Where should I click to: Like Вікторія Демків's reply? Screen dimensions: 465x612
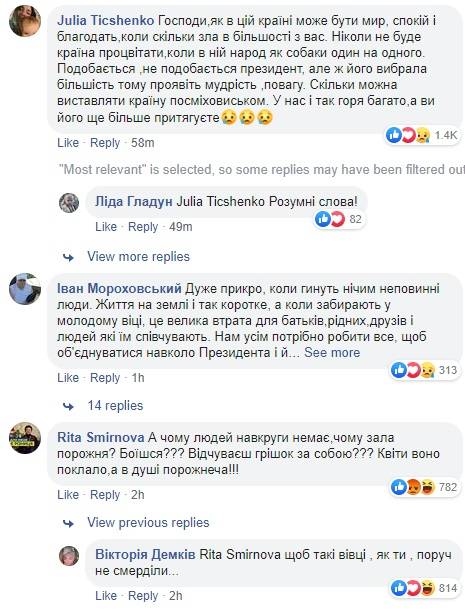coord(106,596)
